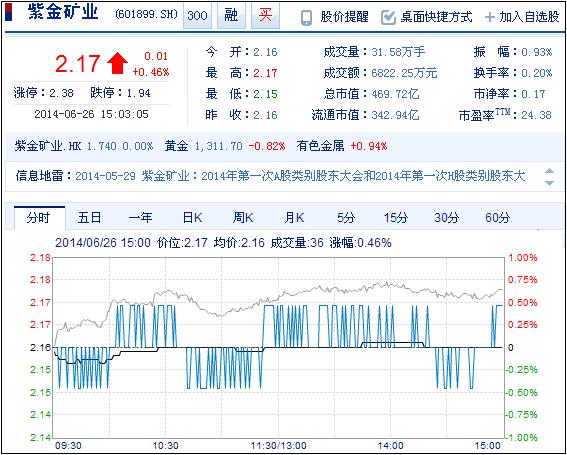567x455 pixels.
Task: Switch to the 一年 chart tab
Action: click(140, 218)
